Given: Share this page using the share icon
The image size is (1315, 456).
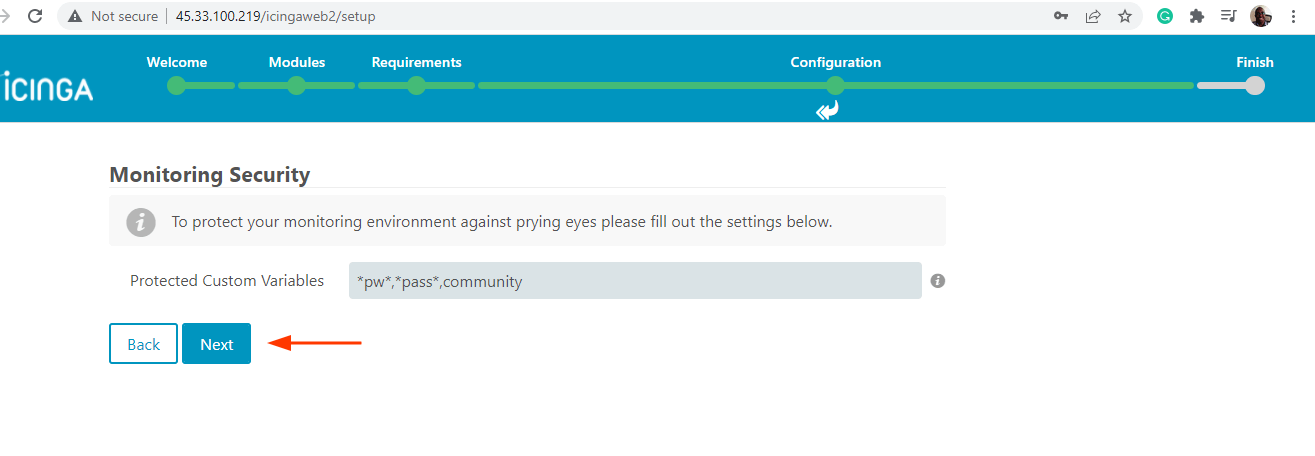Looking at the screenshot, I should point(1093,16).
